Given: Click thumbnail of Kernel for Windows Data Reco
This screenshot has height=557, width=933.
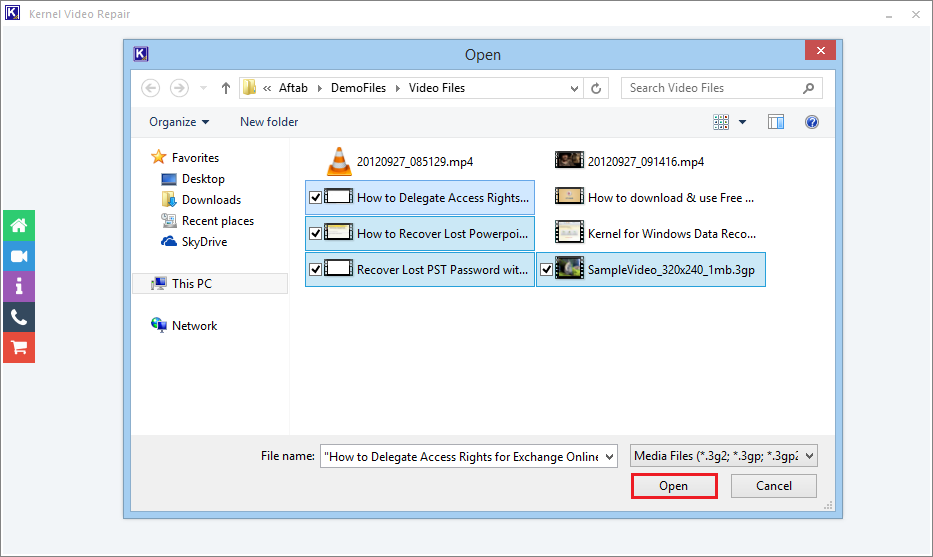Looking at the screenshot, I should click(x=569, y=232).
